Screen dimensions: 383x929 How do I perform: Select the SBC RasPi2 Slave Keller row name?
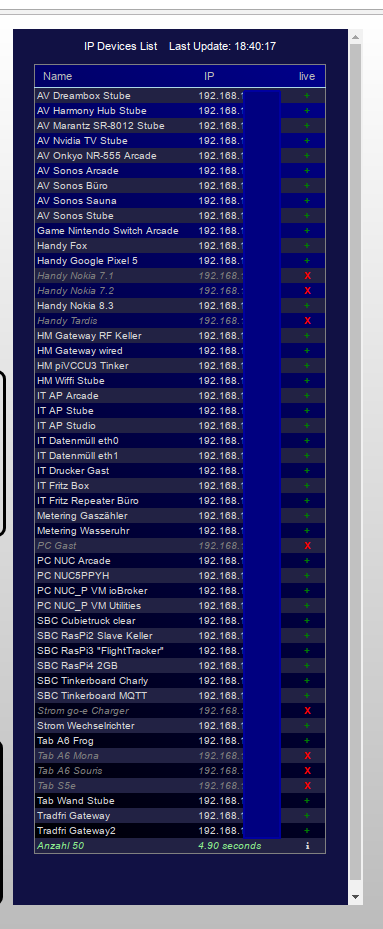(95, 636)
